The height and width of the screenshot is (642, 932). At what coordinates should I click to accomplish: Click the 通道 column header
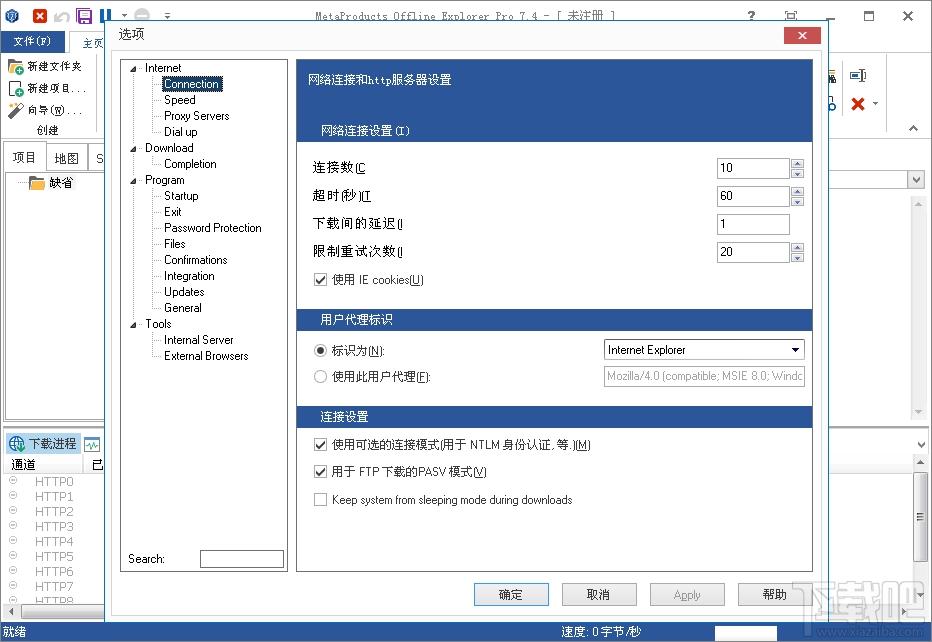pos(42,464)
